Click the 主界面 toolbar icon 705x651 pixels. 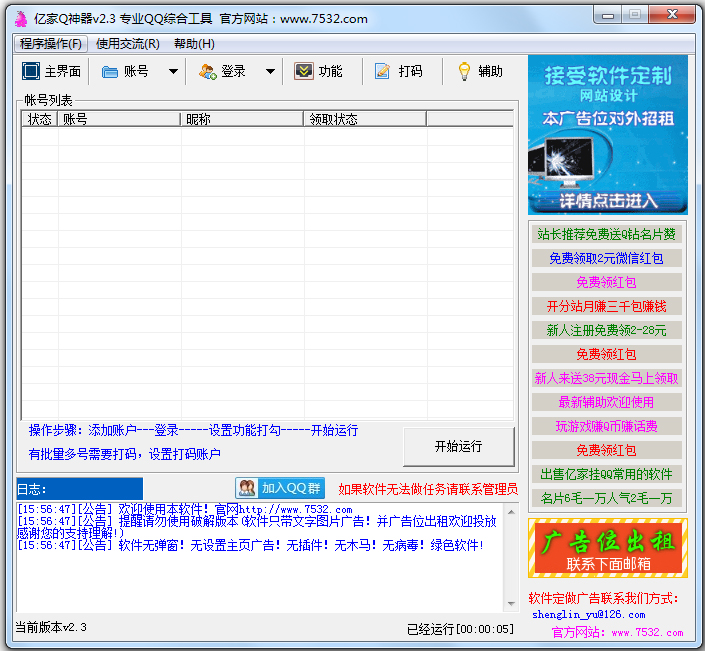[x=30, y=71]
